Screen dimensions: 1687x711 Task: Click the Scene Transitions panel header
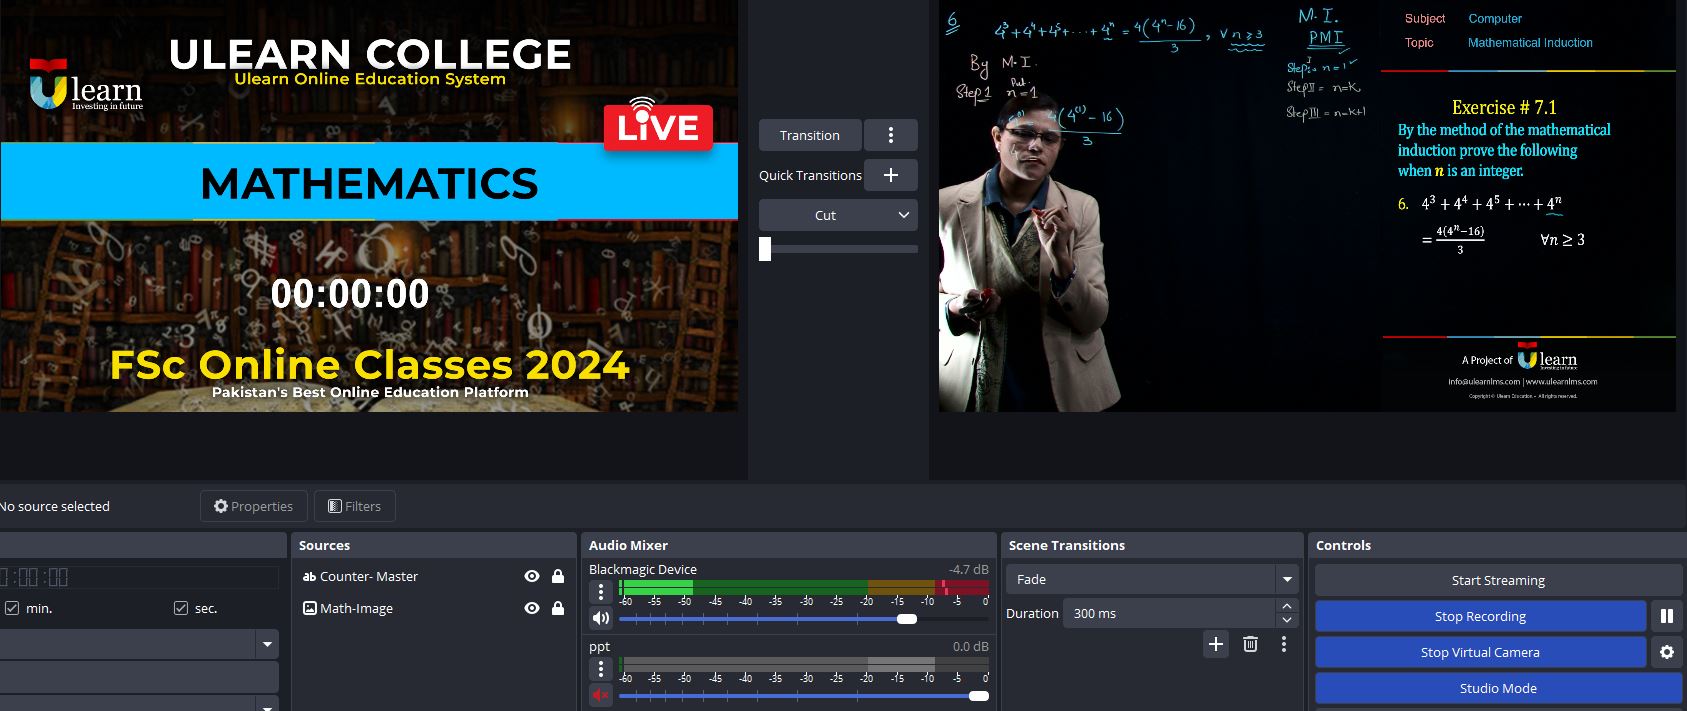pos(1152,545)
